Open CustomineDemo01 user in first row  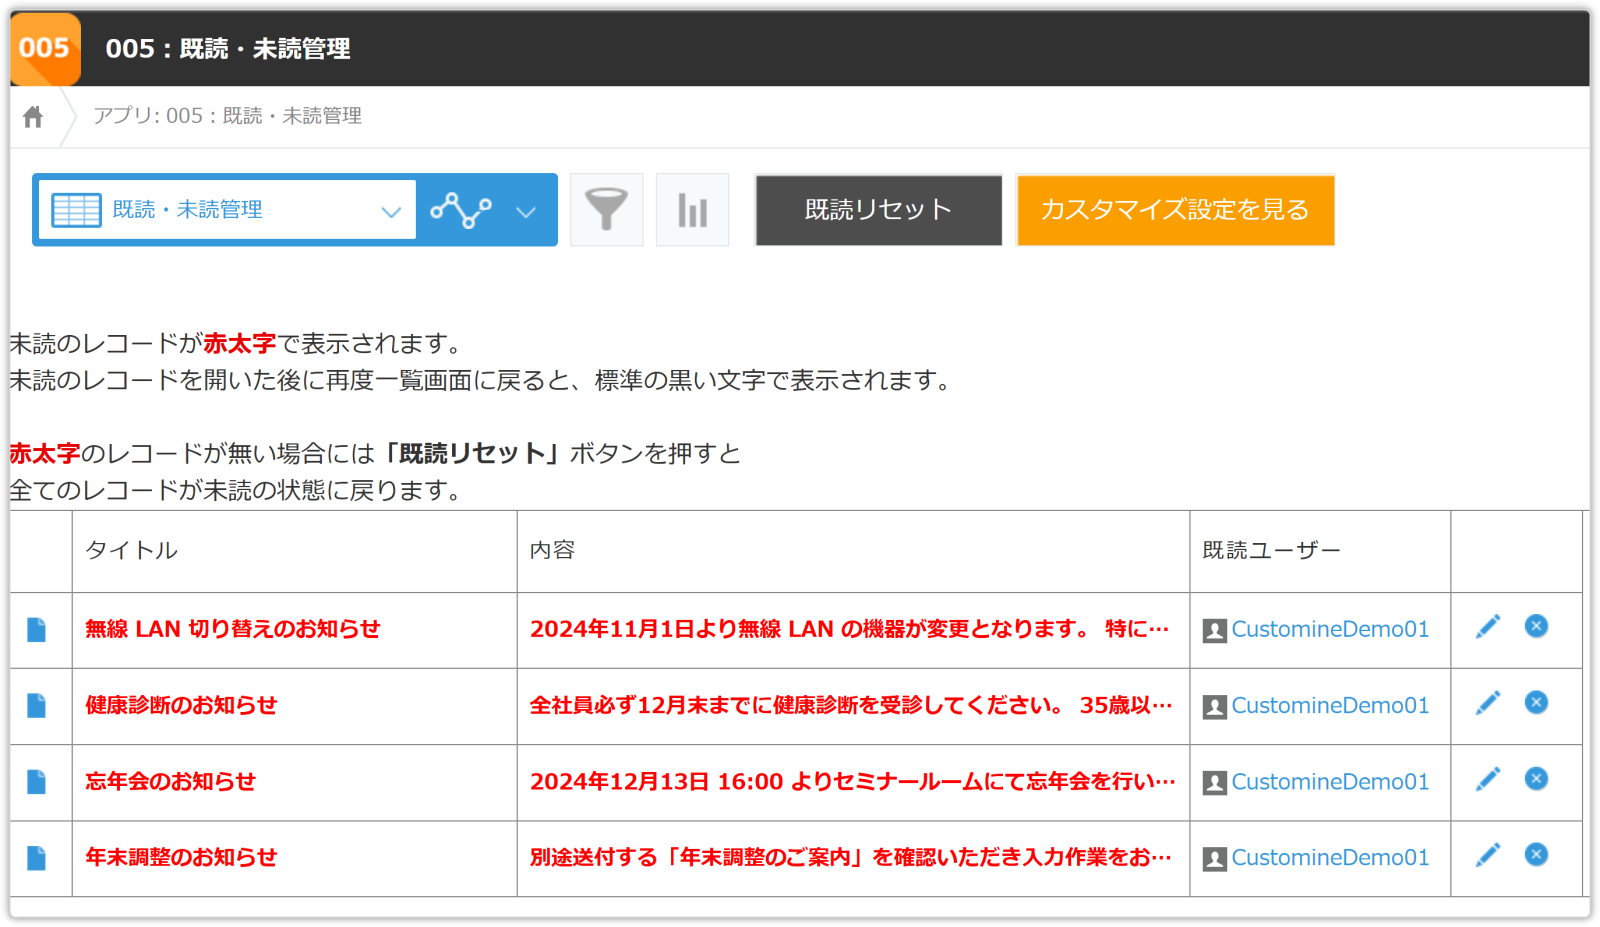coord(1329,629)
